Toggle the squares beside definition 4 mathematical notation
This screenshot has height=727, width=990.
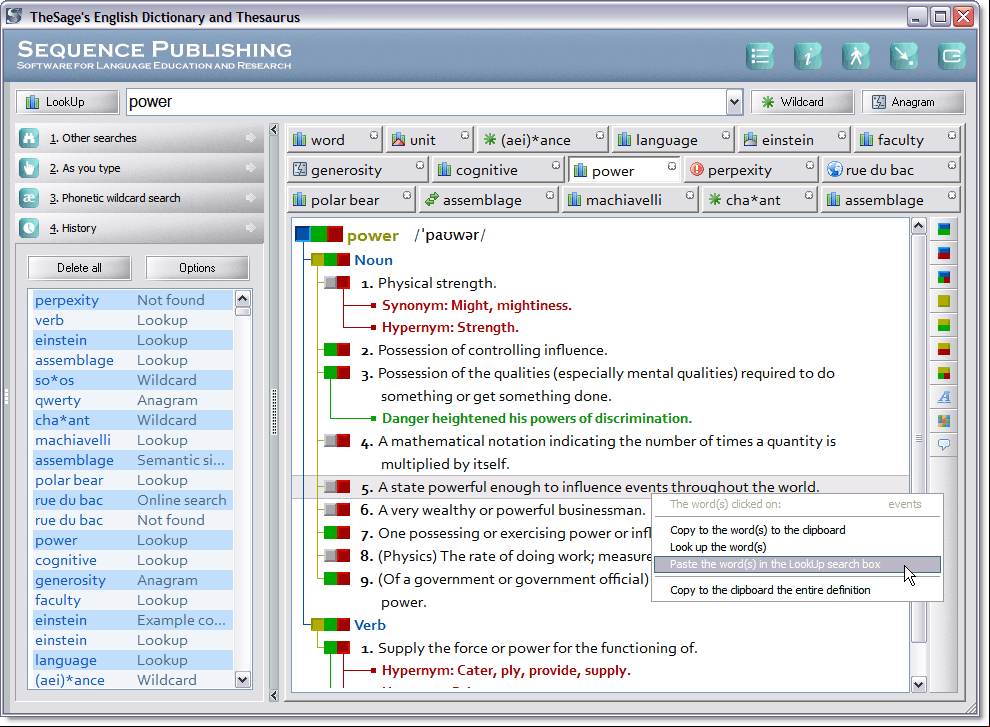pos(337,441)
